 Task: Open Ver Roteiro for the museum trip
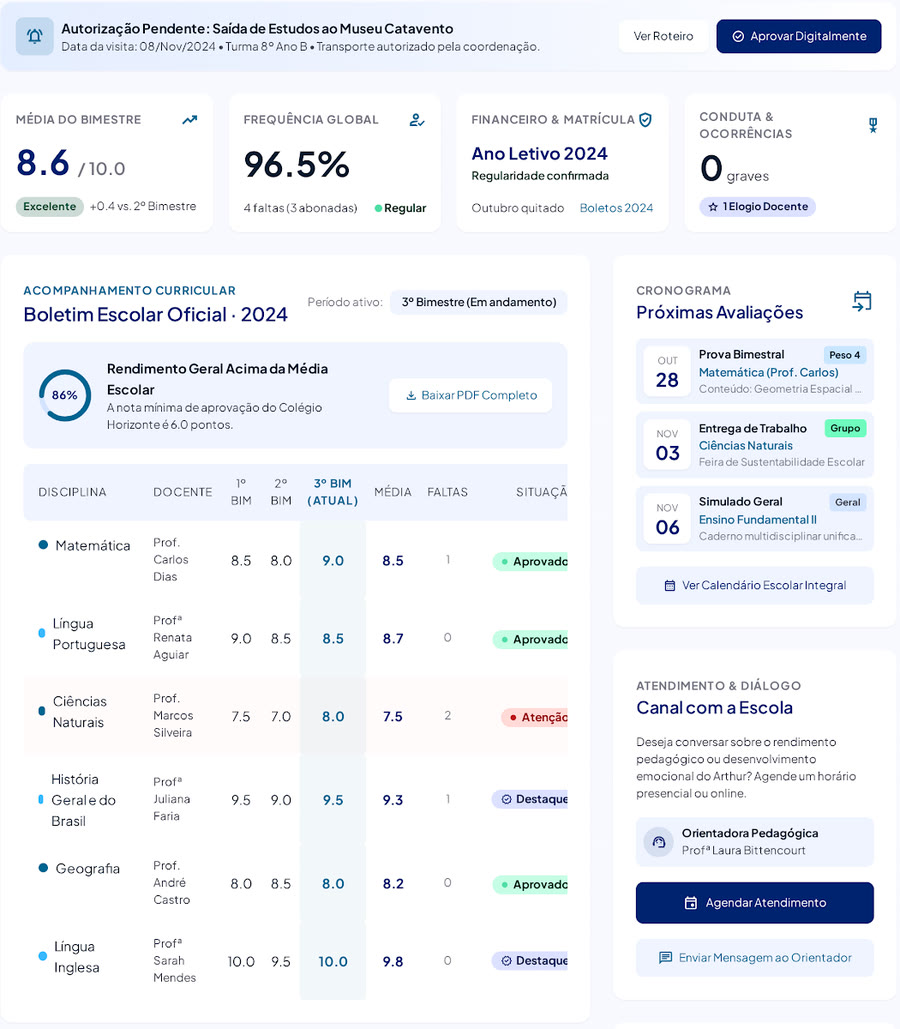pos(663,36)
